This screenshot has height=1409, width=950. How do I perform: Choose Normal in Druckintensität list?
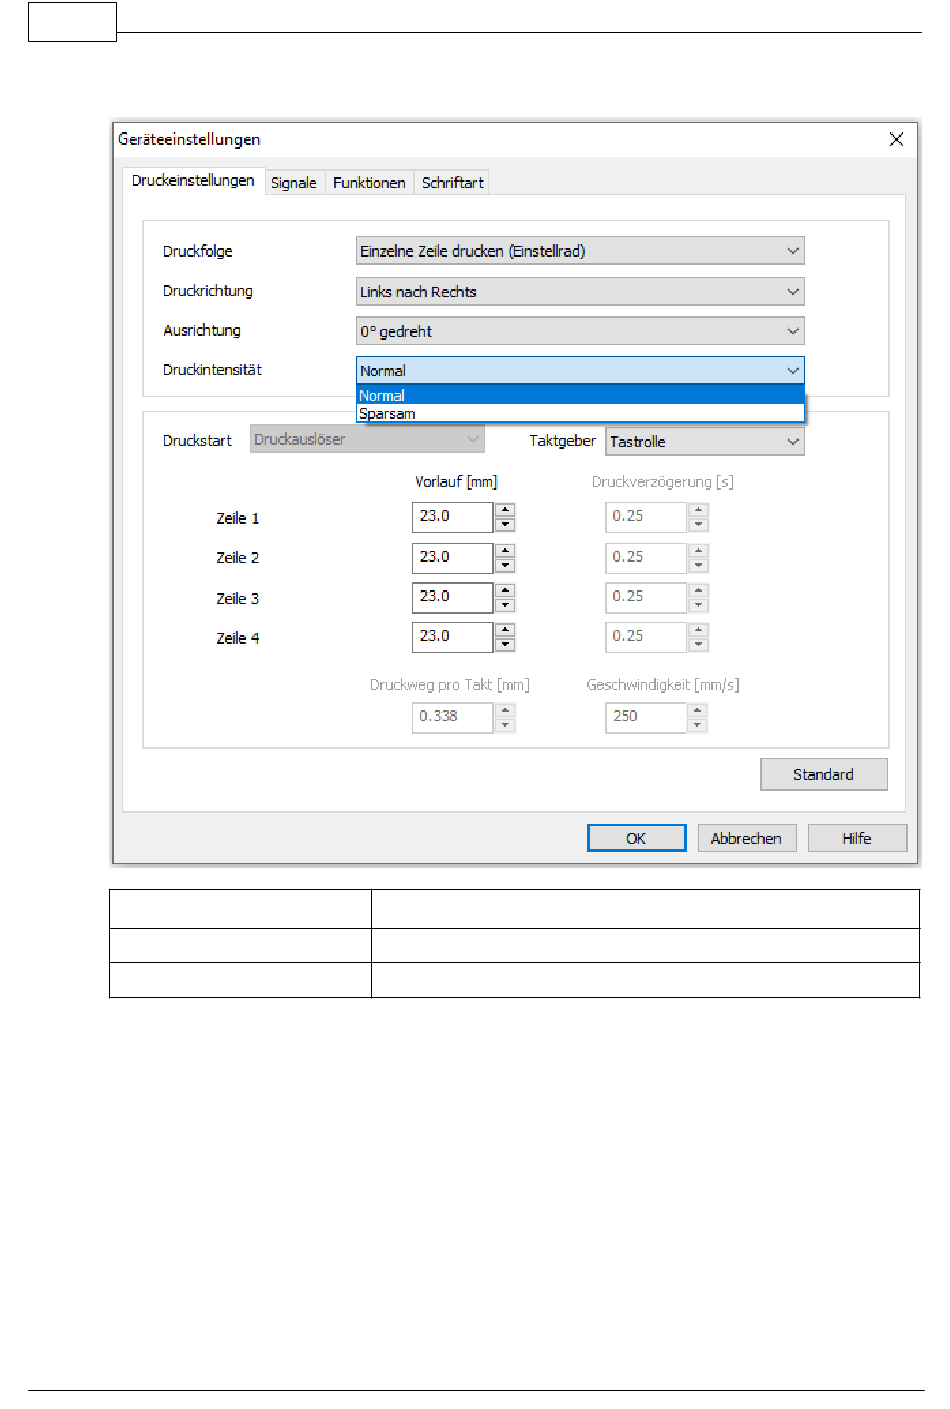click(x=580, y=396)
